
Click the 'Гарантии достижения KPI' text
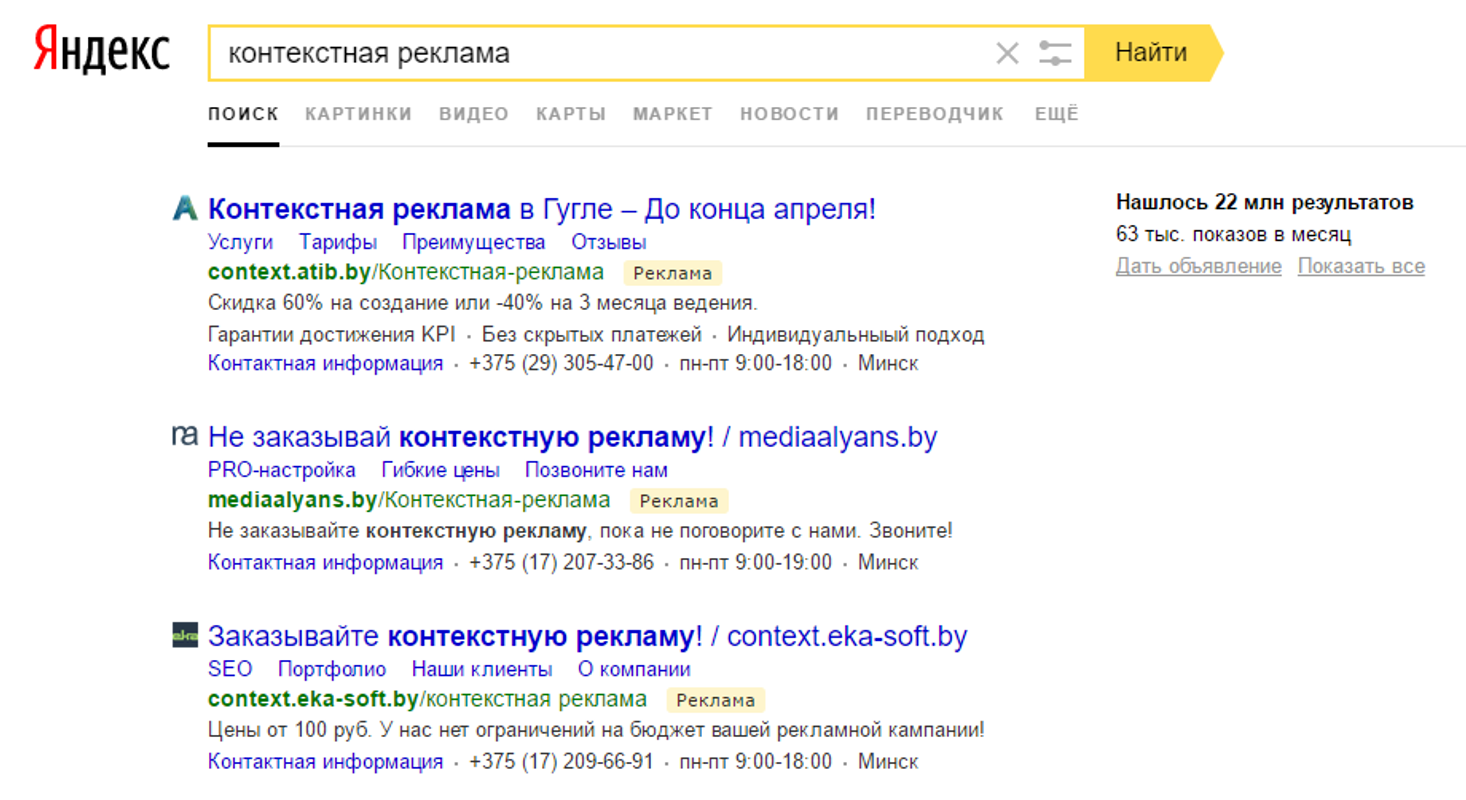pos(334,334)
